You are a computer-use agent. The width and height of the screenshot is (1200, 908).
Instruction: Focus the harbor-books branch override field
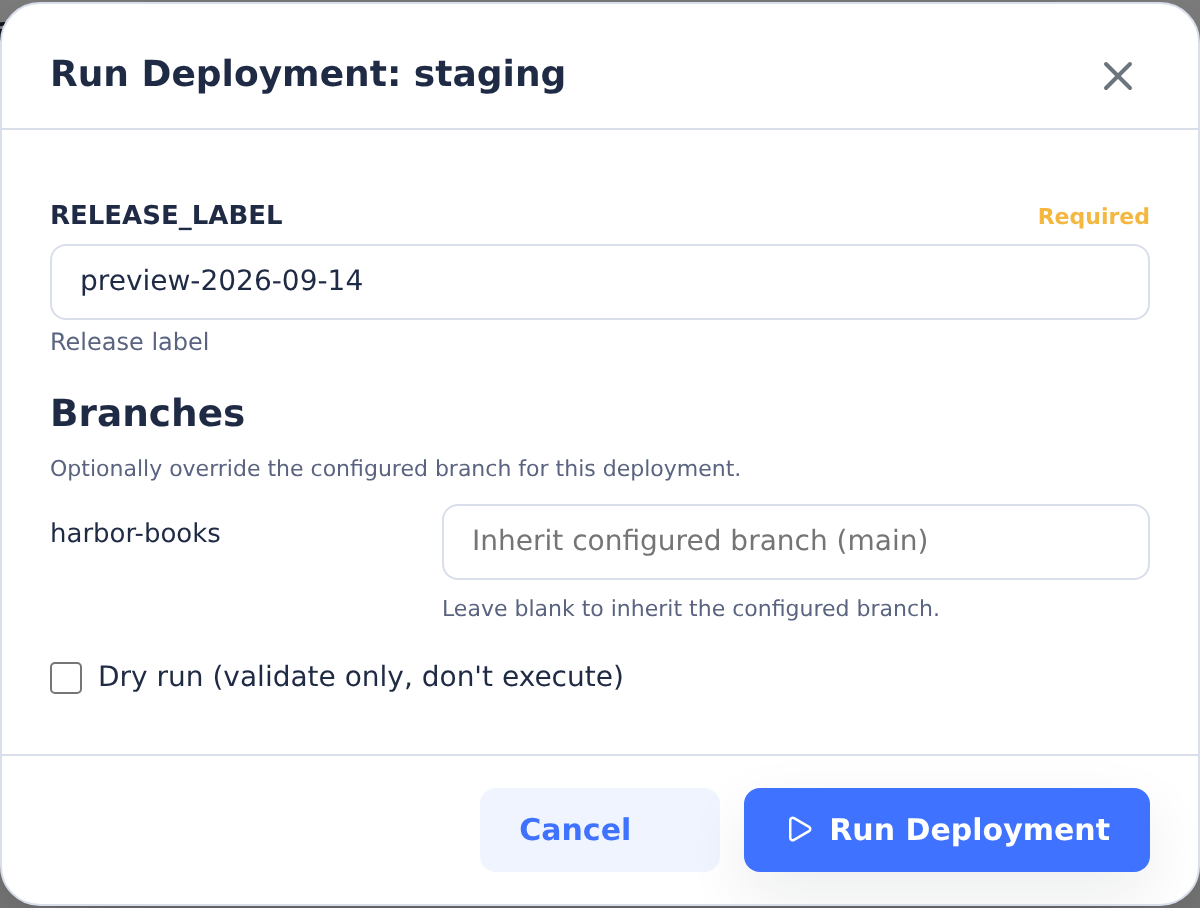coord(796,542)
